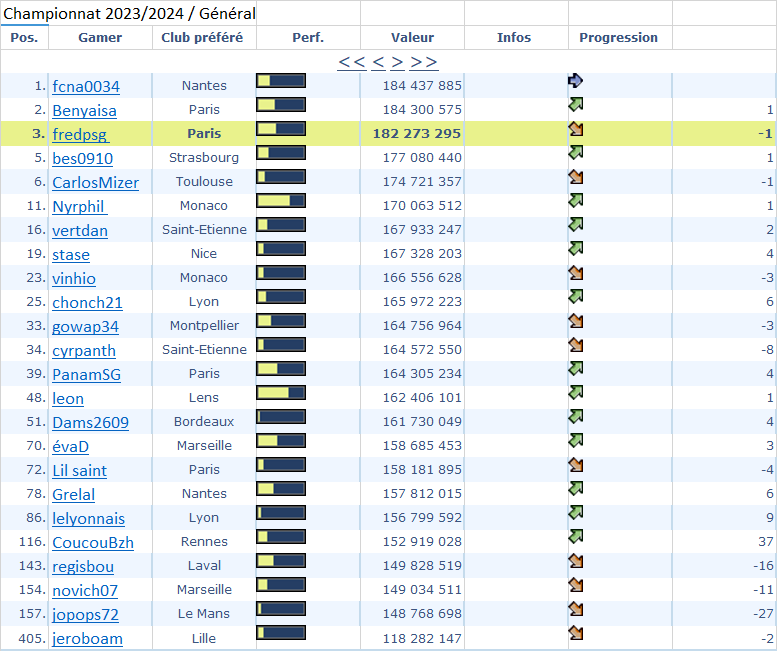Click green up arrow in stase row
Screen dimensions: 777x651
pos(575,249)
